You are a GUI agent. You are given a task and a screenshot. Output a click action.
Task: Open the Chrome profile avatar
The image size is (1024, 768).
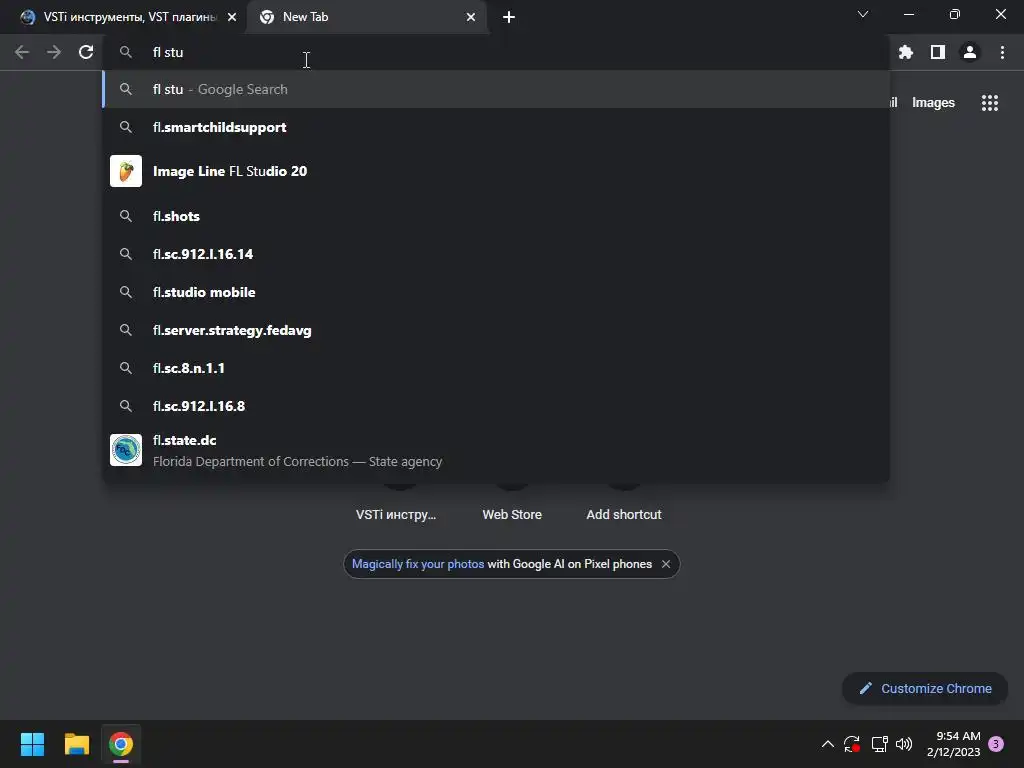[x=970, y=52]
